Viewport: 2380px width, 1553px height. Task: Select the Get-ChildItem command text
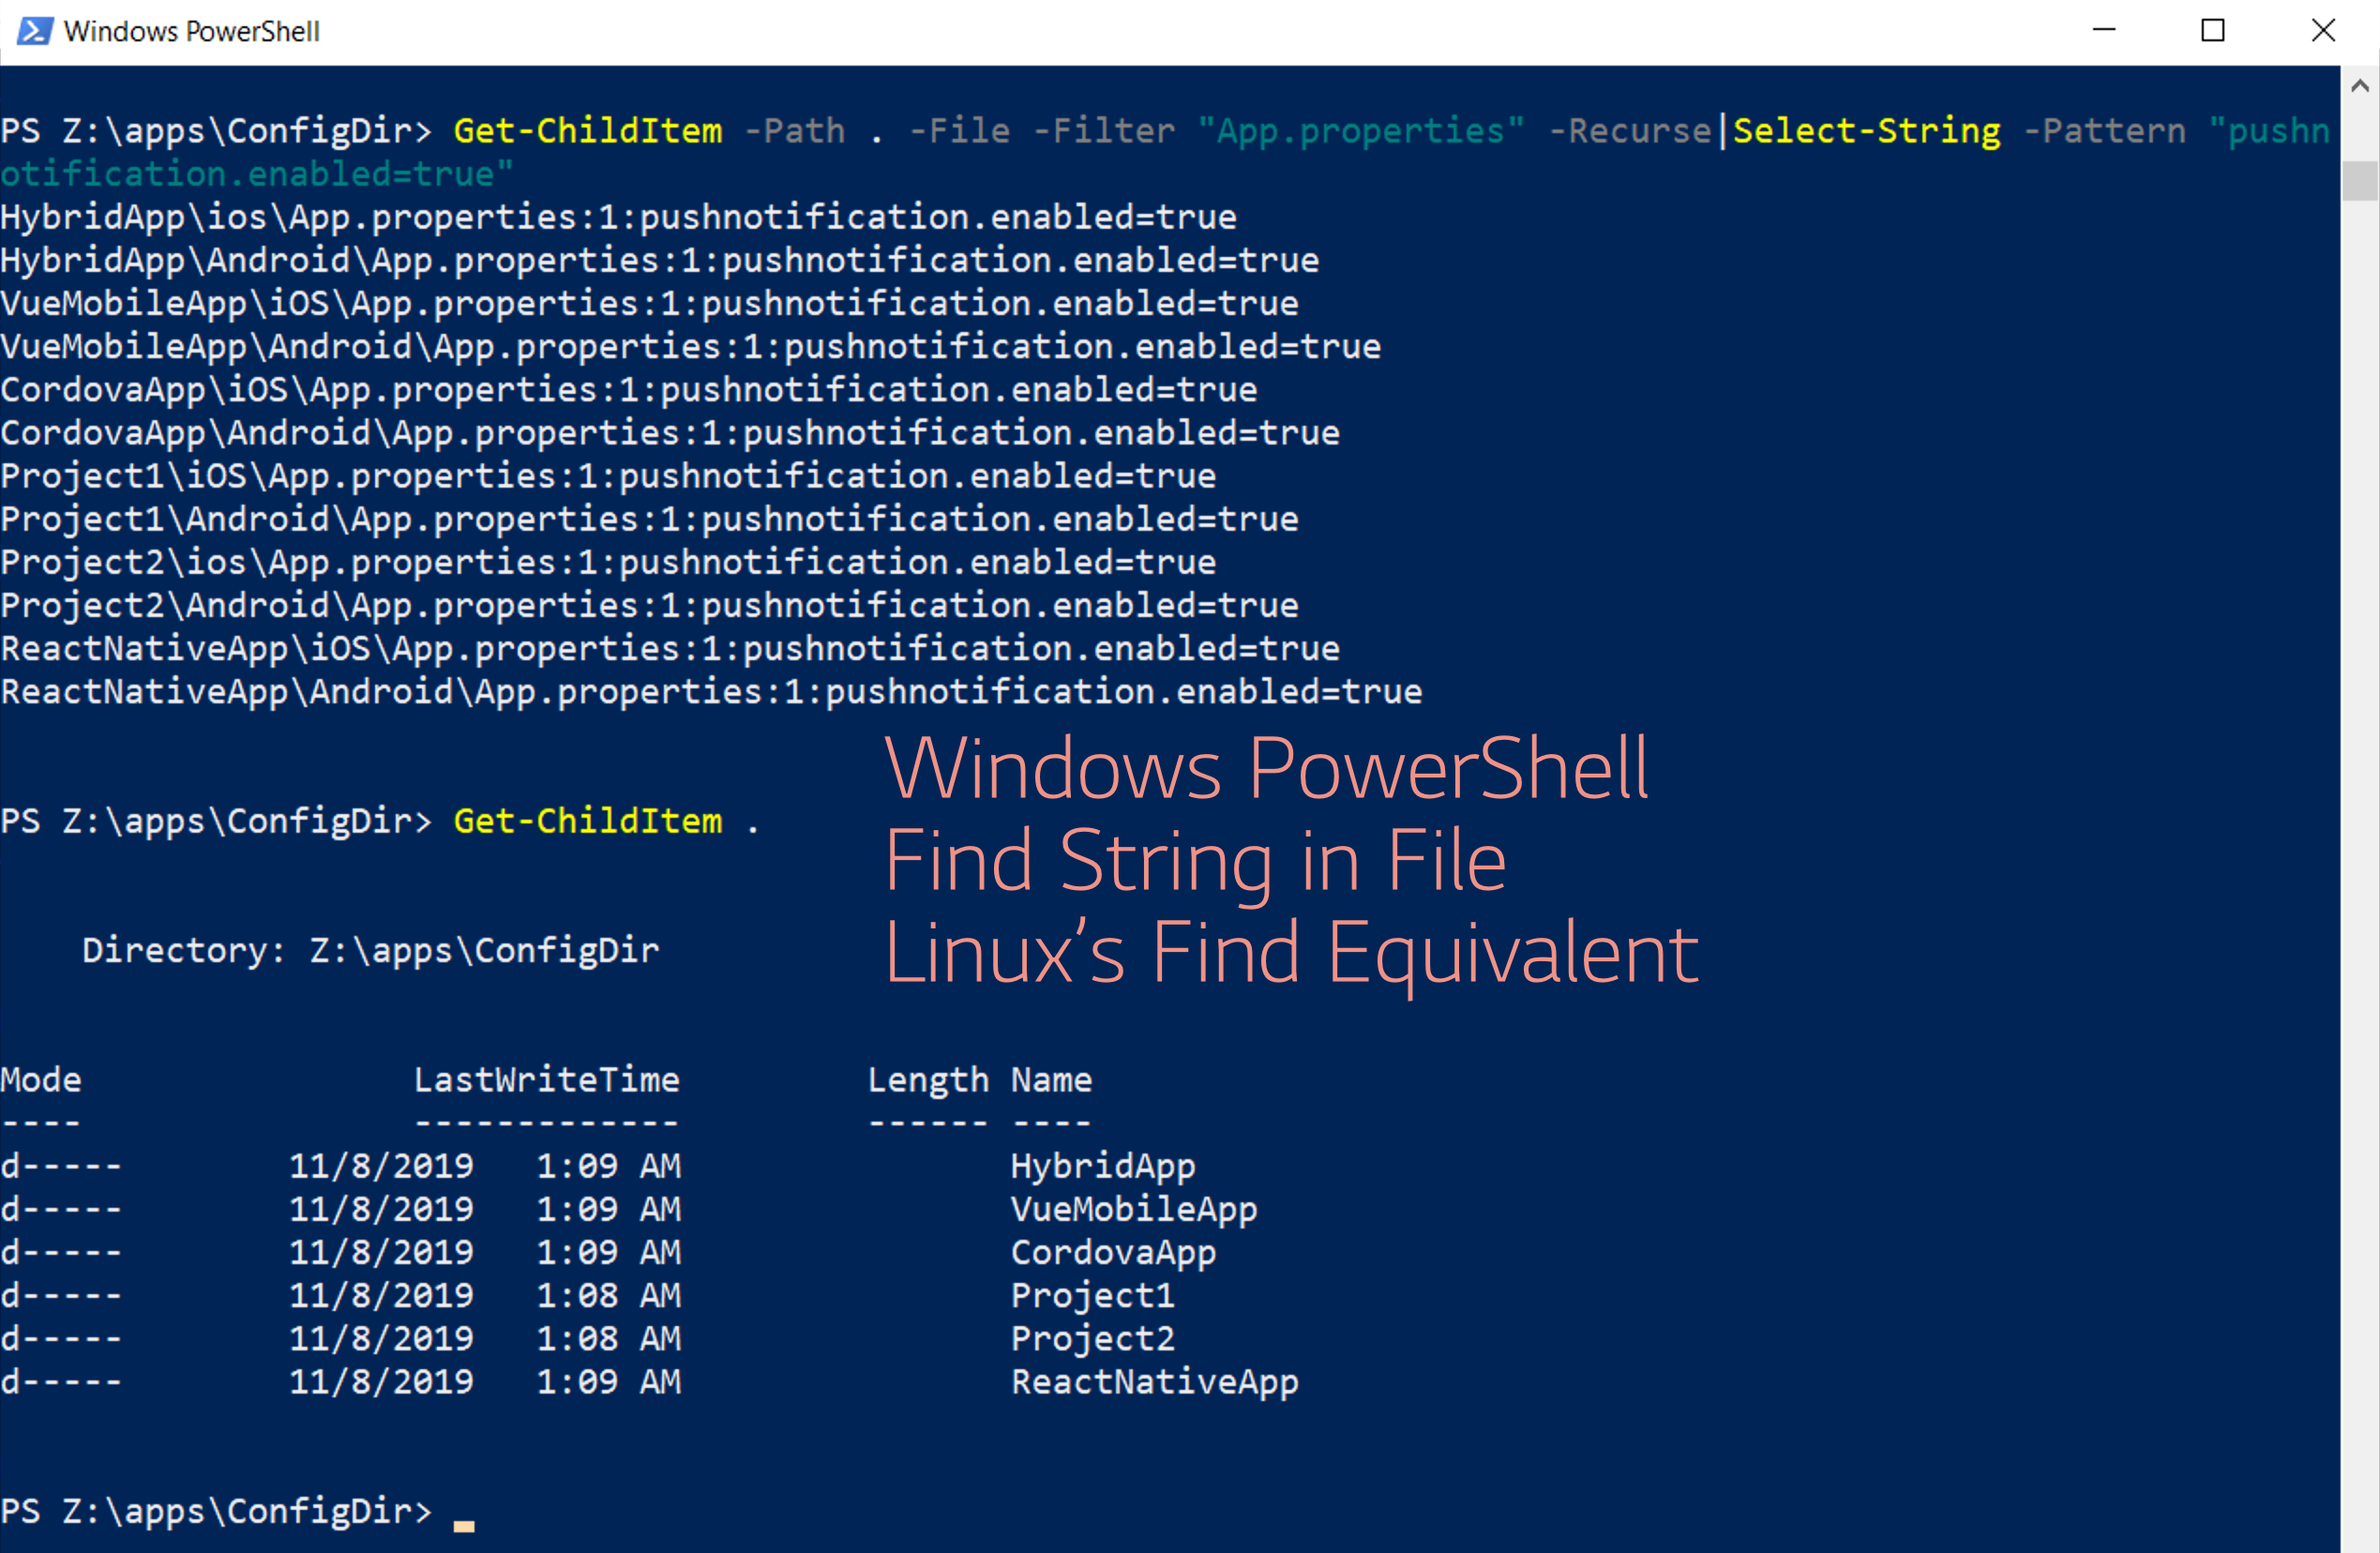(587, 129)
